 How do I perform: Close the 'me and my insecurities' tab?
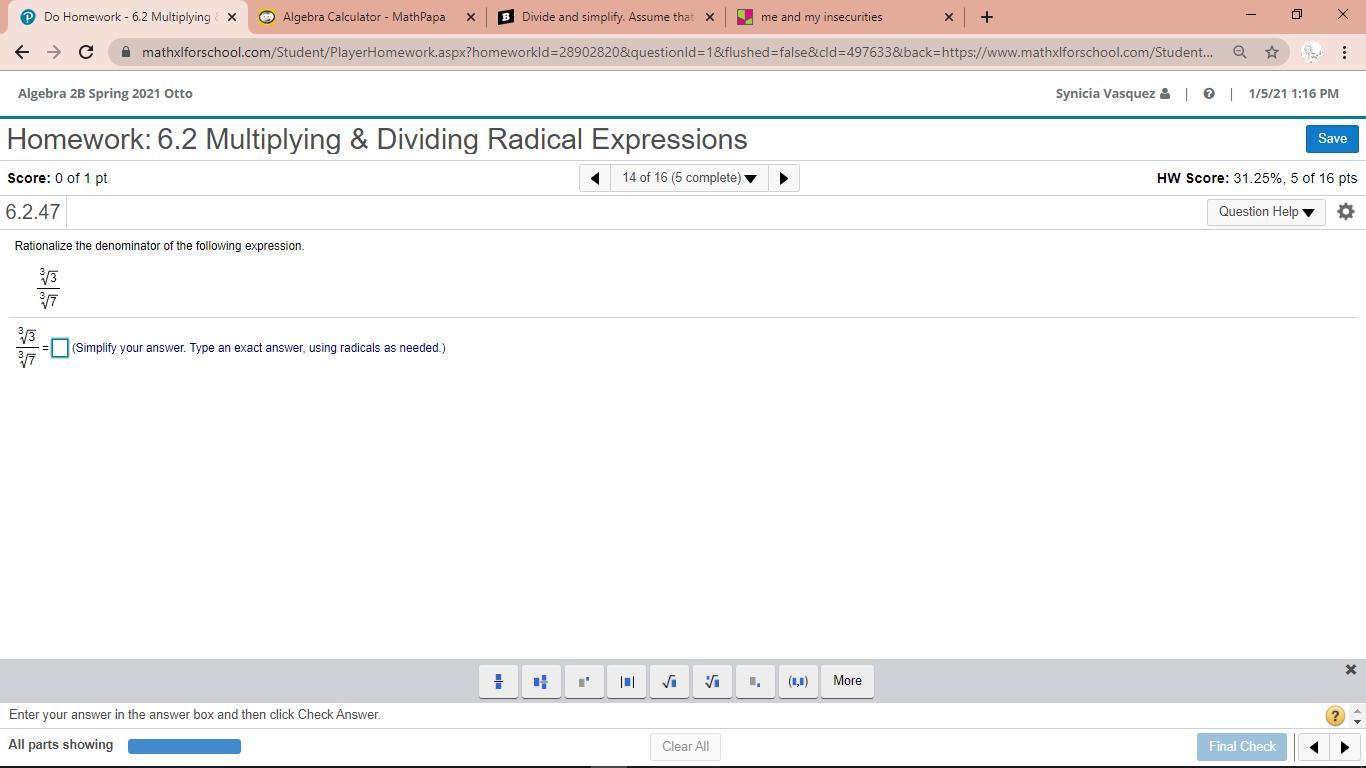tap(949, 17)
